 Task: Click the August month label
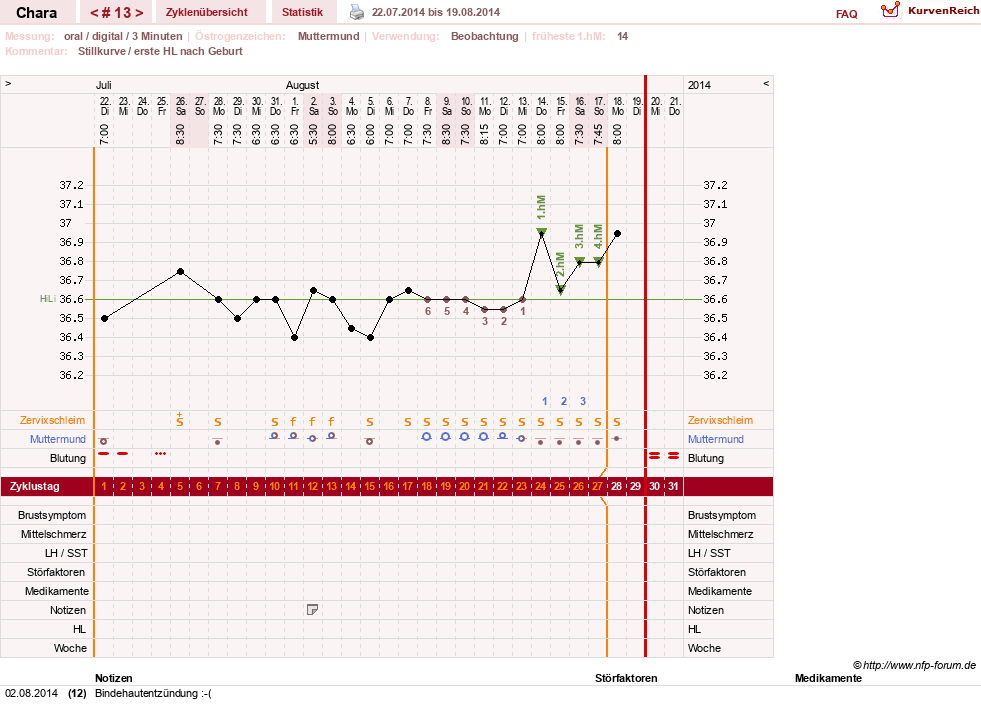click(x=302, y=85)
